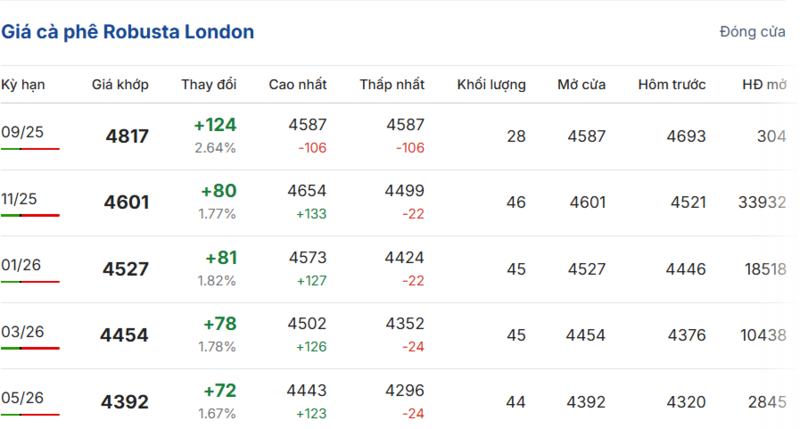Click the Hôm trước column header
The height and width of the screenshot is (429, 800).
671,85
